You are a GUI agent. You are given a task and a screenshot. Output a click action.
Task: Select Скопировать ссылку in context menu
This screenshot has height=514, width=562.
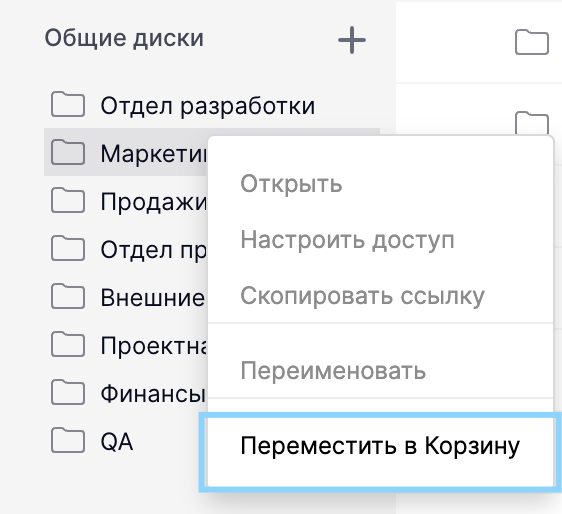pos(362,296)
